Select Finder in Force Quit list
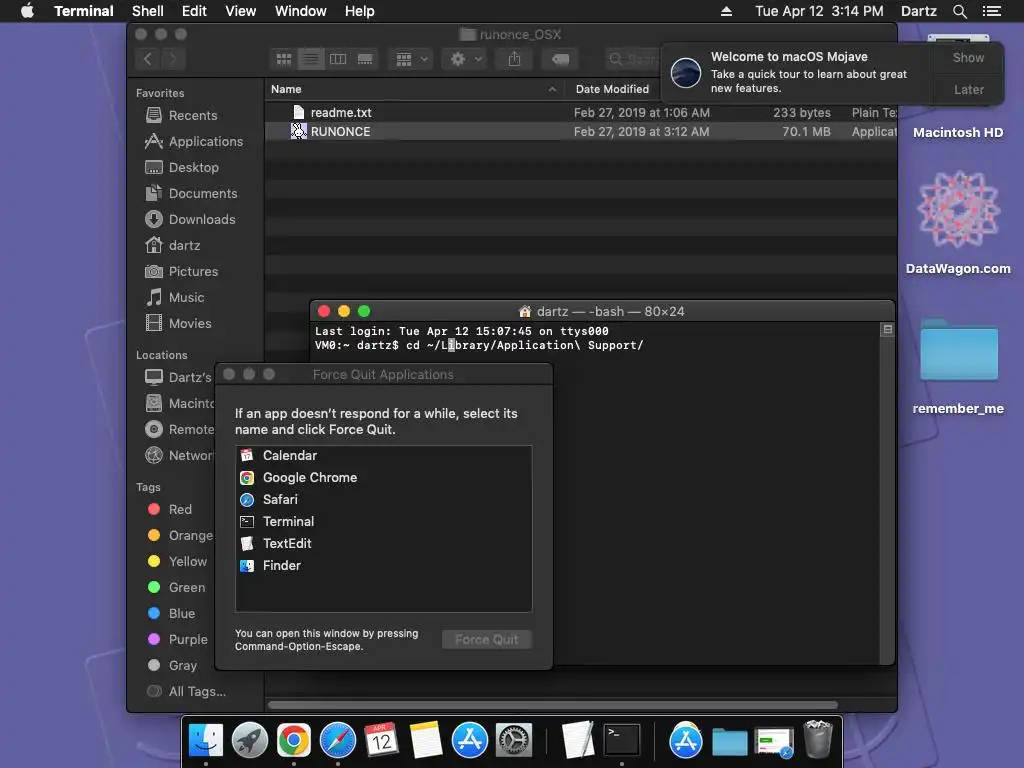The image size is (1024, 768). [x=383, y=566]
